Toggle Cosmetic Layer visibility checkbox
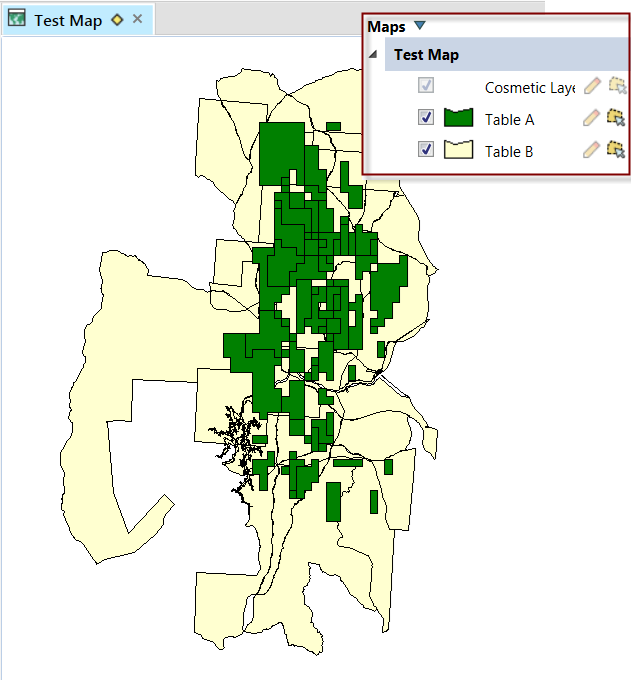 pyautogui.click(x=427, y=87)
